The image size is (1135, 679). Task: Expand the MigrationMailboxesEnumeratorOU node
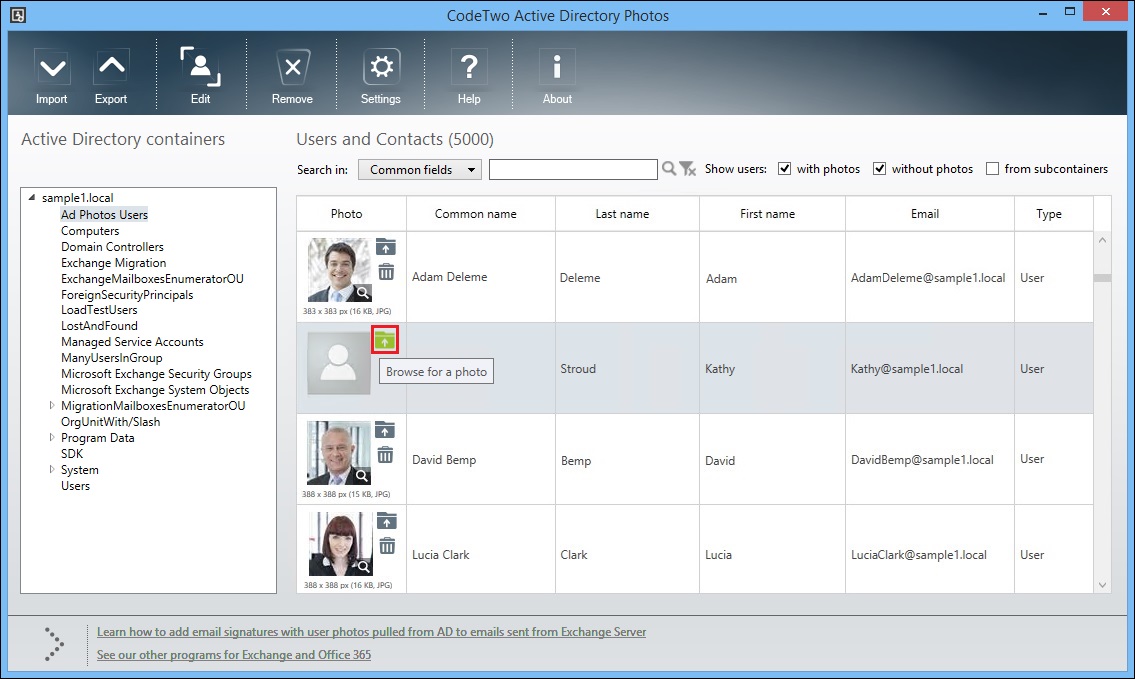(51, 405)
